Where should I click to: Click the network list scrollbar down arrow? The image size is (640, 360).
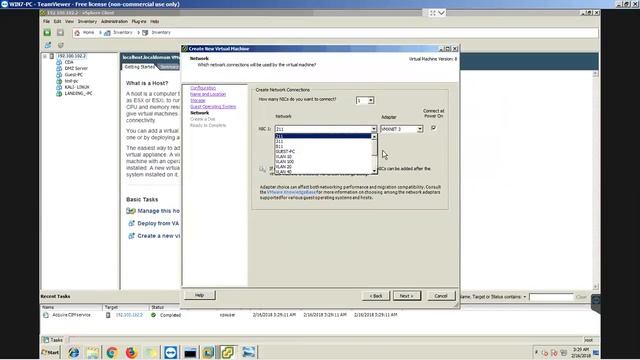(x=374, y=171)
